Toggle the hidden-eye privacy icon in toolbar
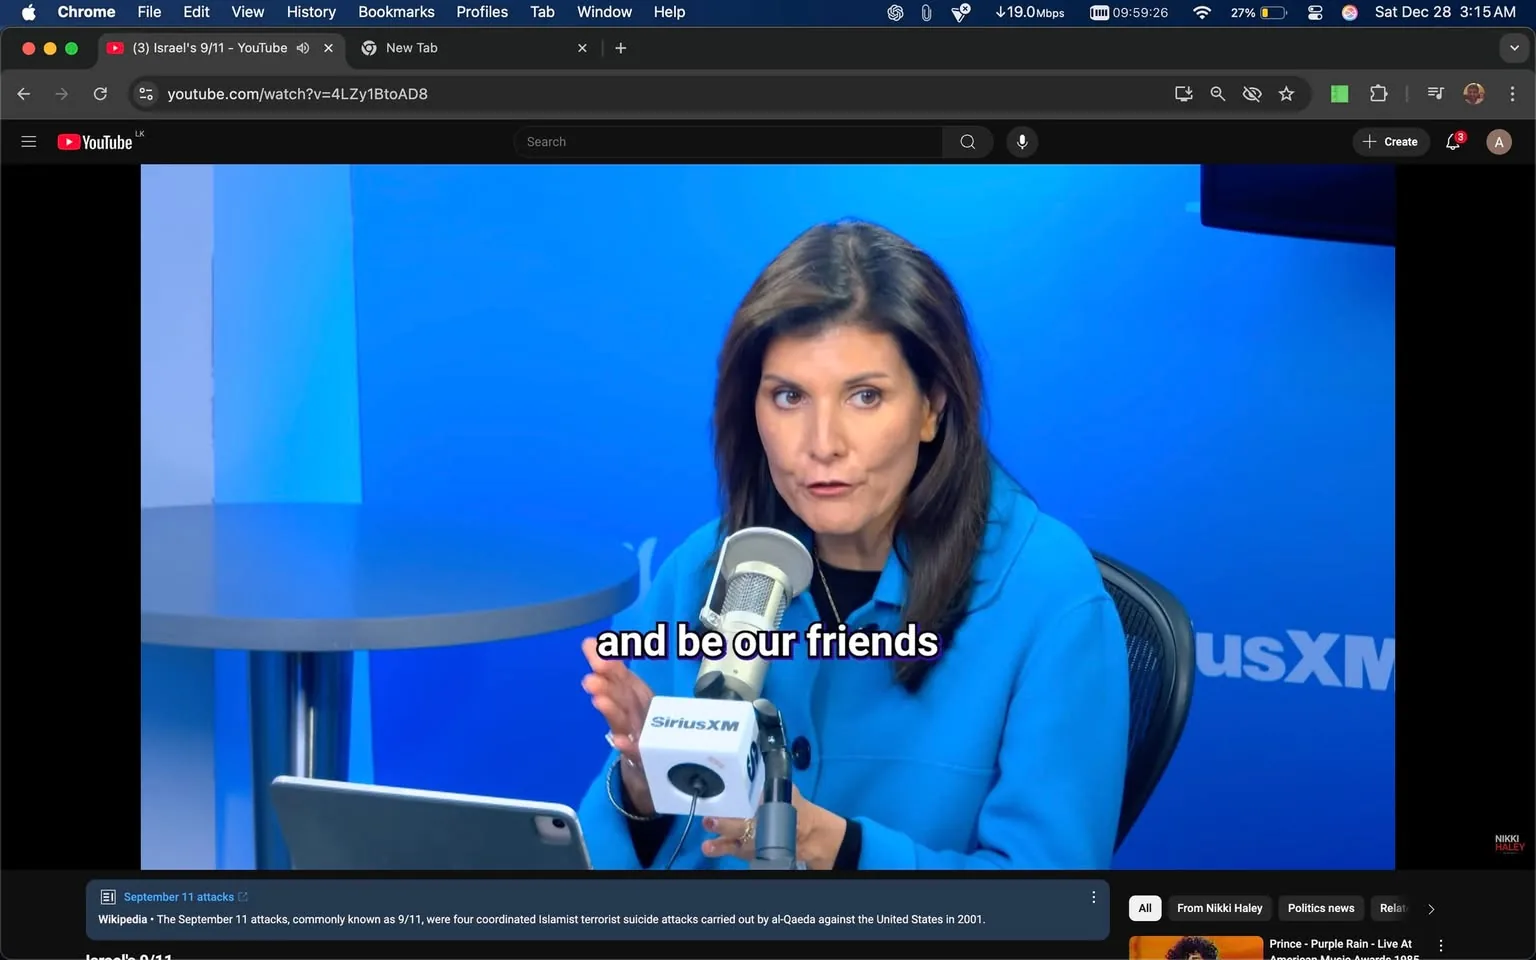Viewport: 1536px width, 960px height. pos(1251,93)
